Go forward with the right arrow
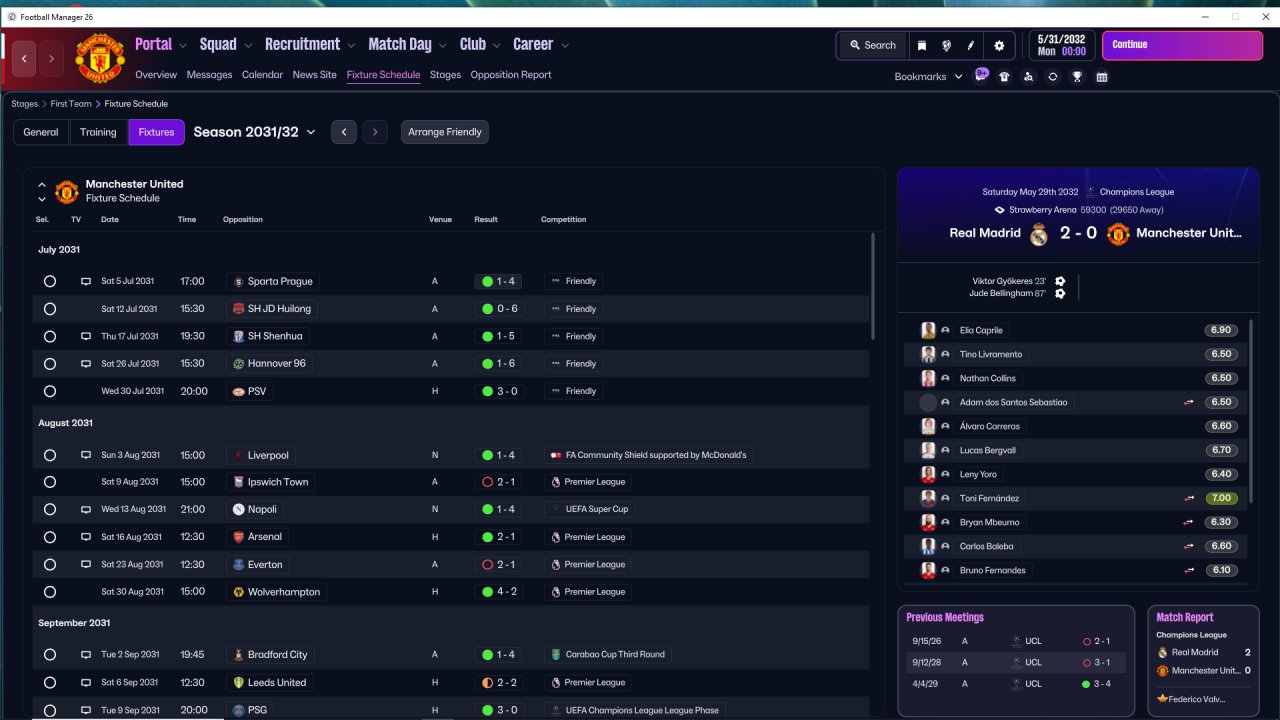 pyautogui.click(x=51, y=59)
